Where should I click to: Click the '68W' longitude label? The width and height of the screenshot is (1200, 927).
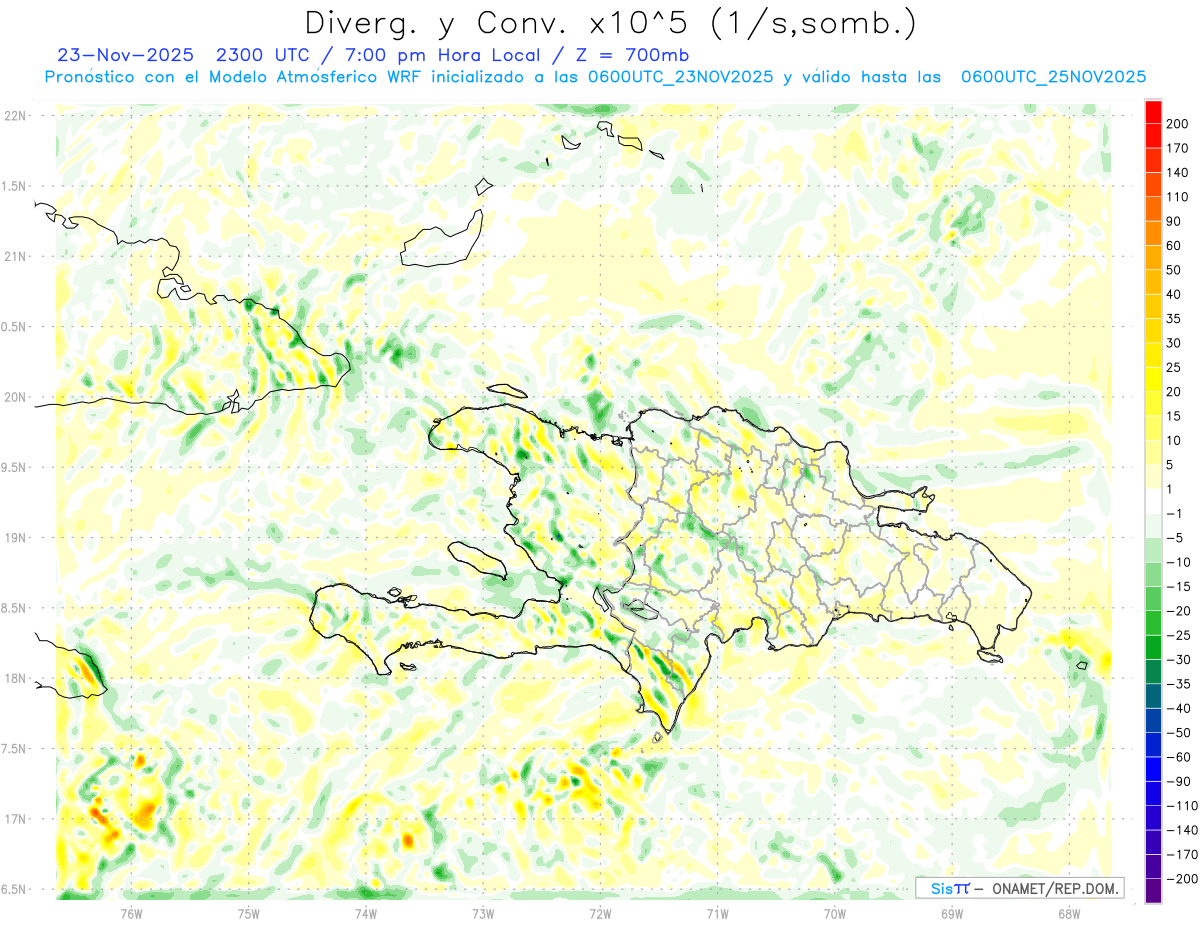1069,913
